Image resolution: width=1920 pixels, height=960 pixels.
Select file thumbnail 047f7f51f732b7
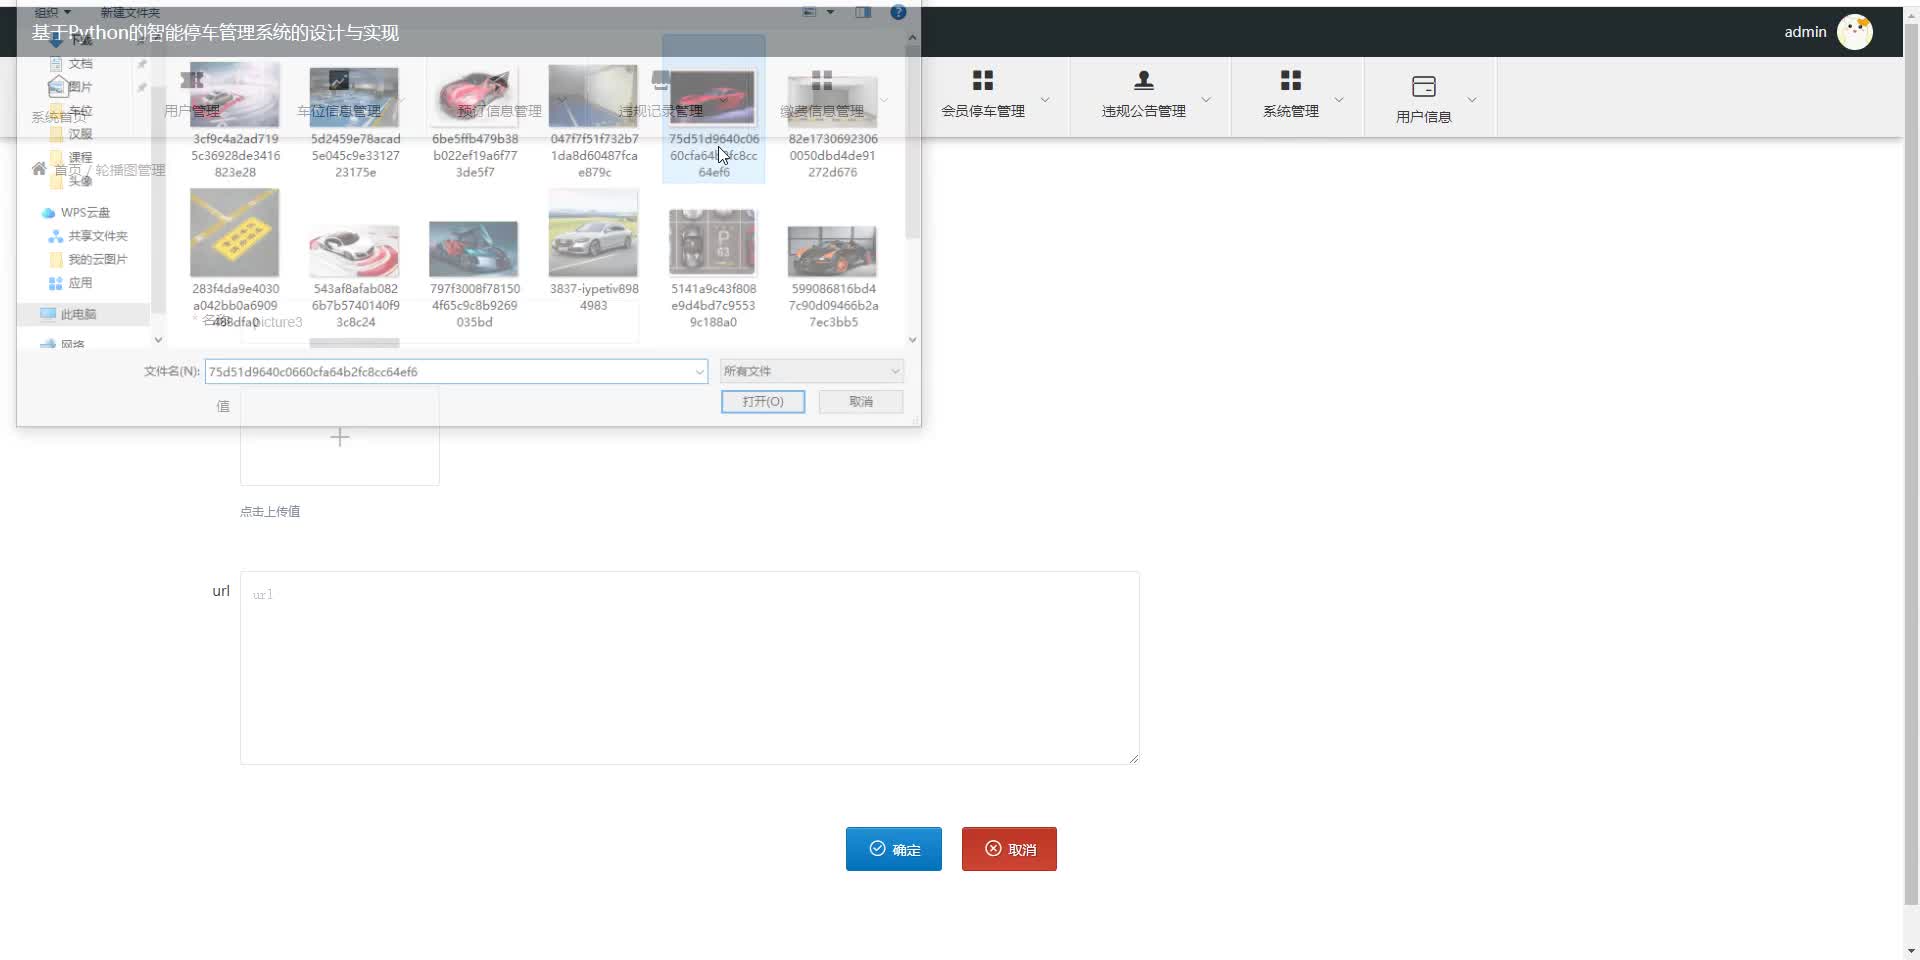click(593, 96)
